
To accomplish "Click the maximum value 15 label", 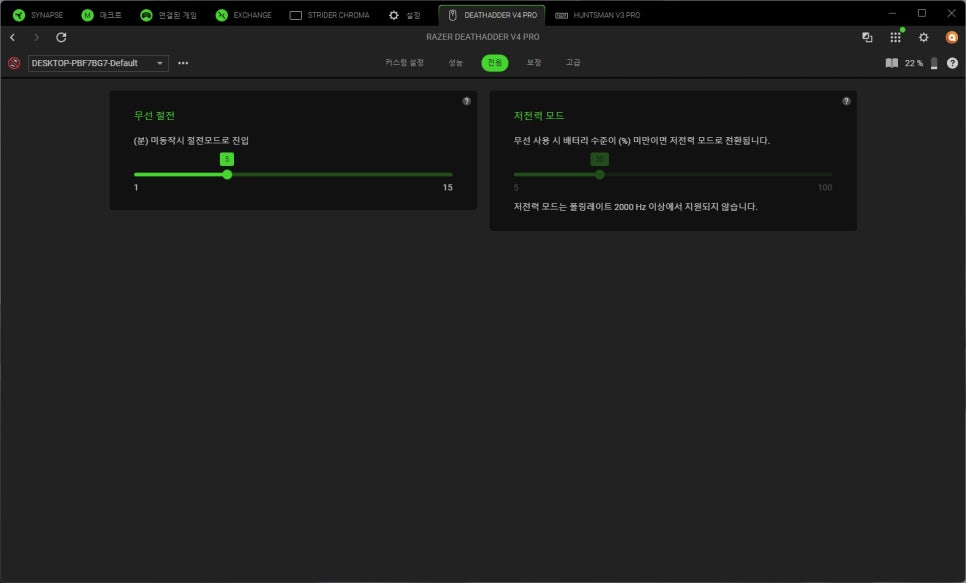I will 447,187.
